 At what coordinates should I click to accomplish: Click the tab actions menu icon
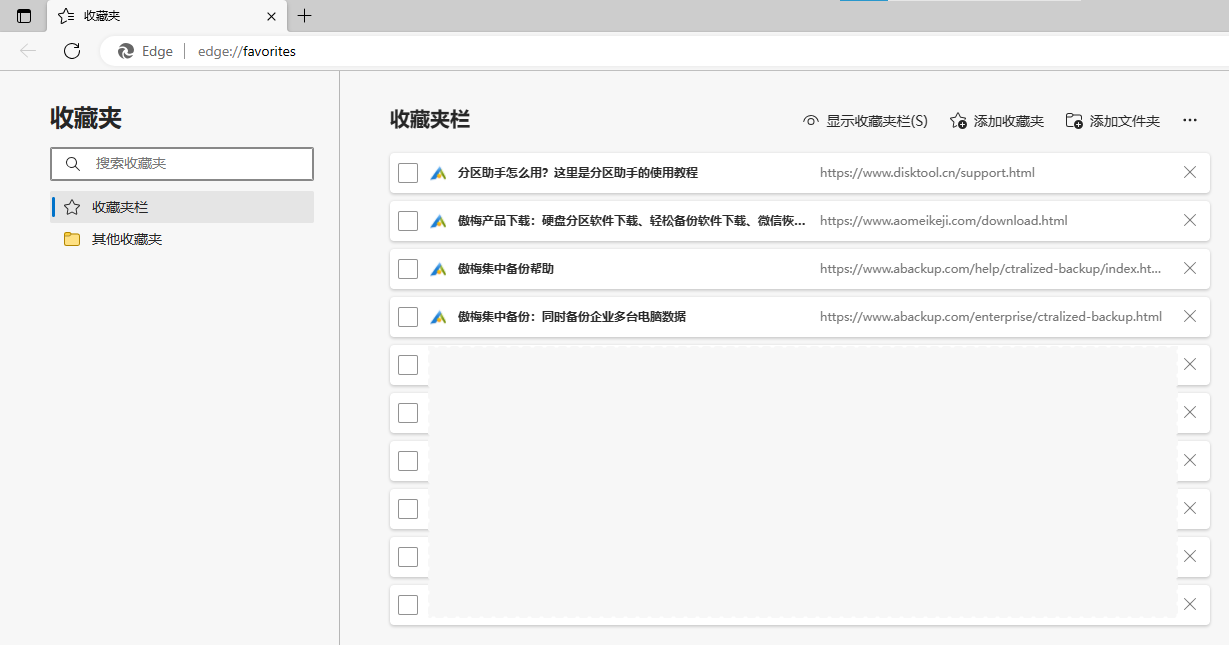24,16
